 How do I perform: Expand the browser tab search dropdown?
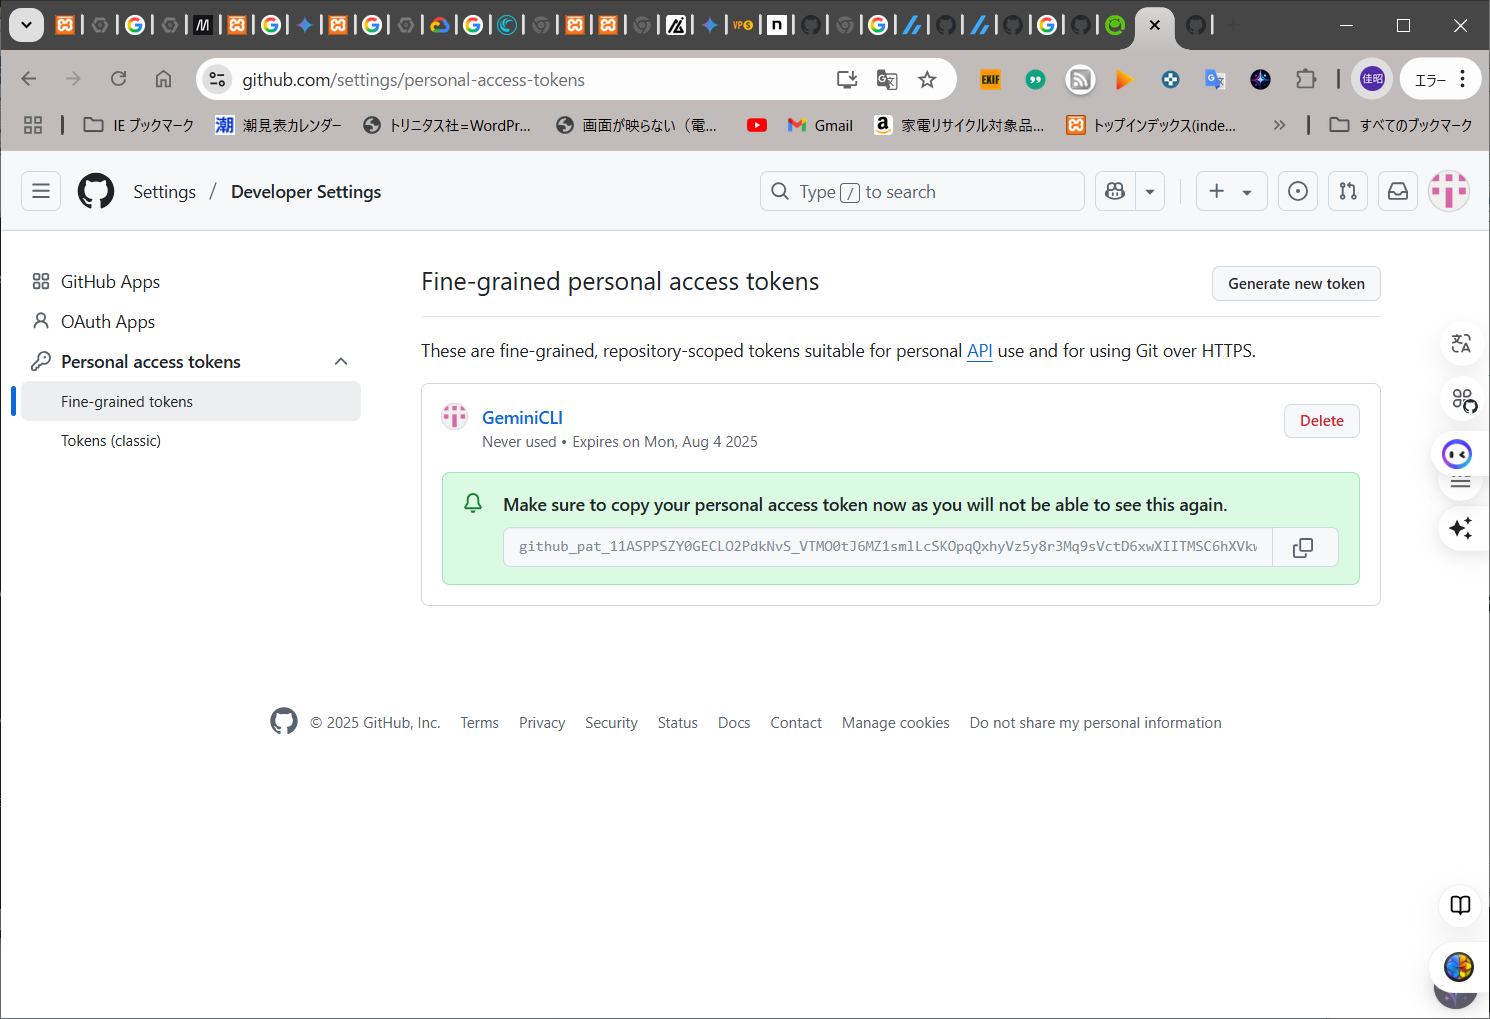[x=26, y=25]
